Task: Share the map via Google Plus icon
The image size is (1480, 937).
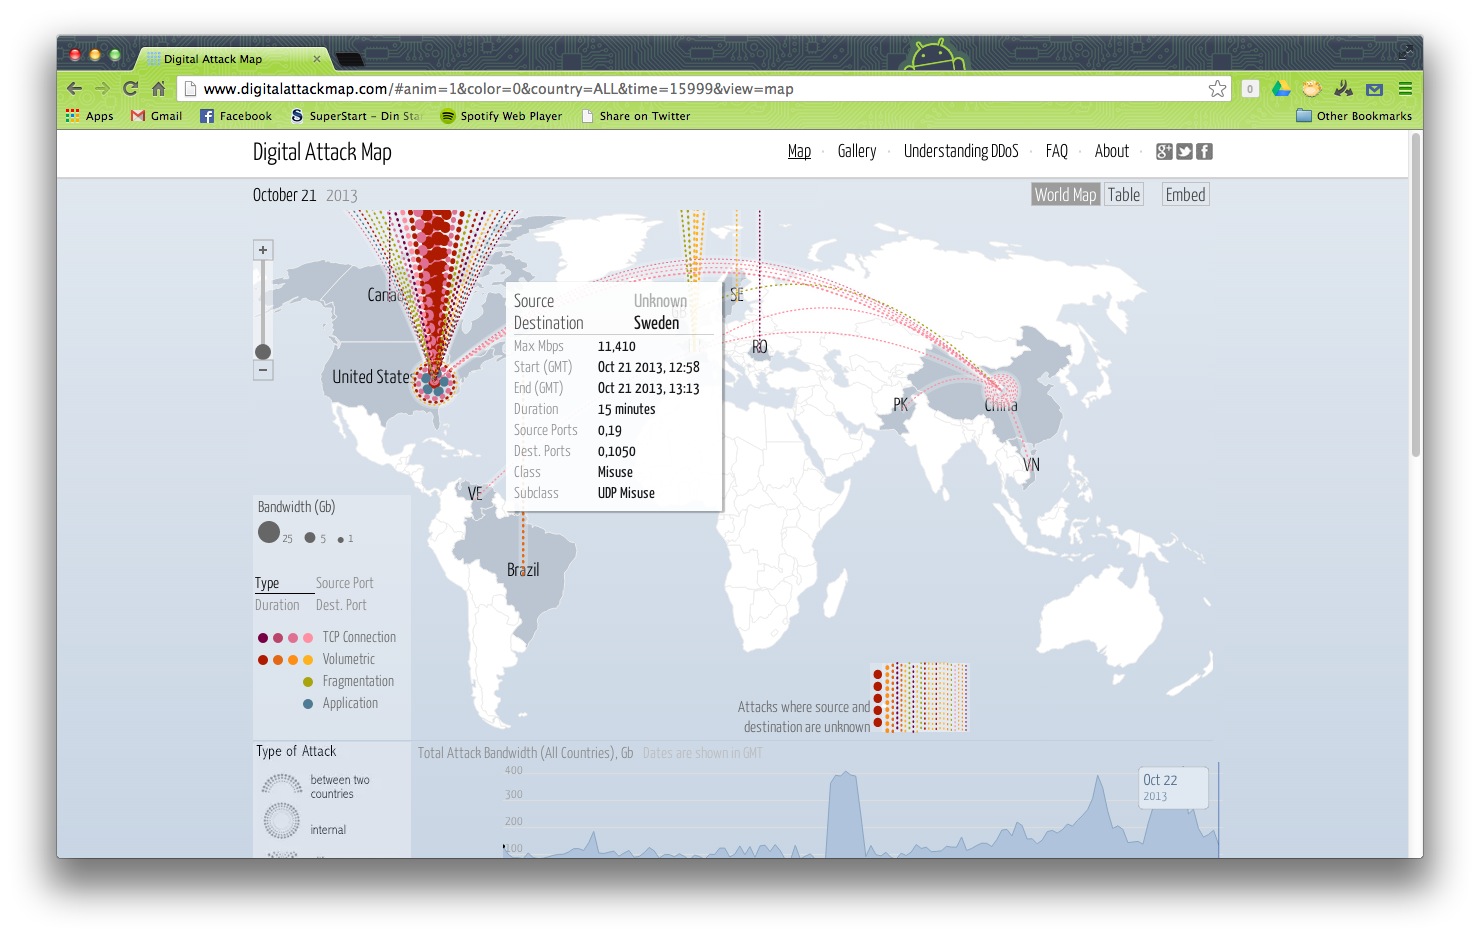Action: [x=1164, y=151]
